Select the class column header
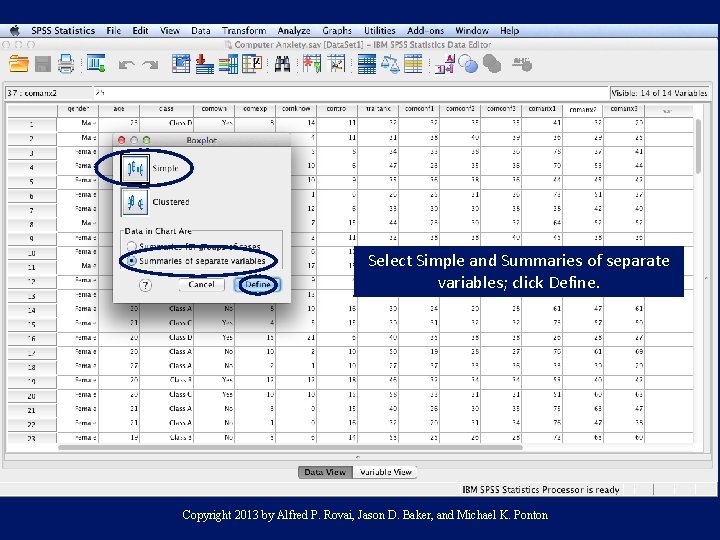720x540 pixels. (166, 109)
